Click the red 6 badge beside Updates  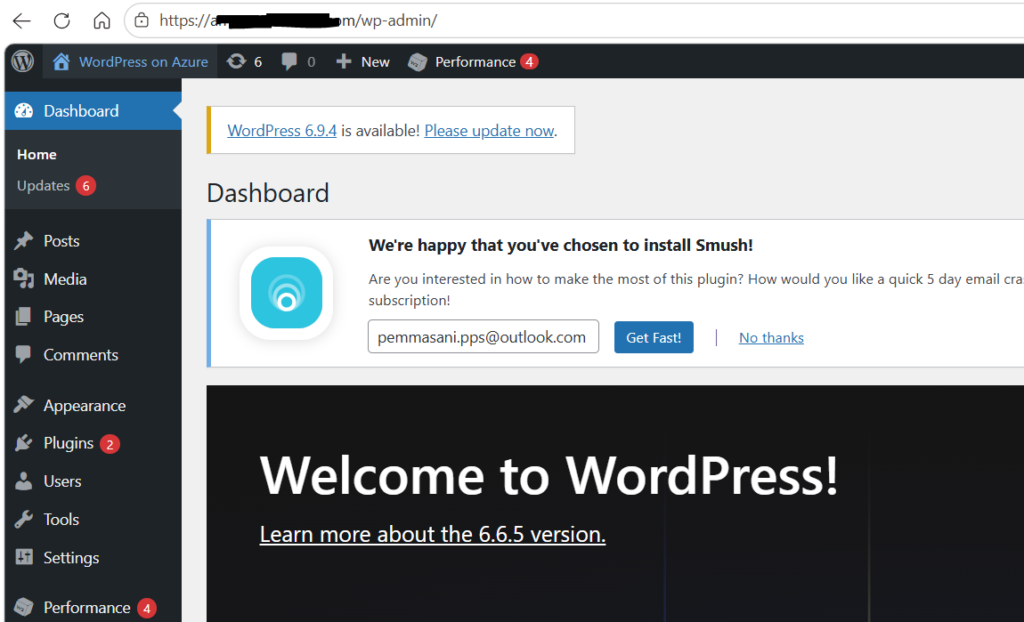[x=86, y=186]
